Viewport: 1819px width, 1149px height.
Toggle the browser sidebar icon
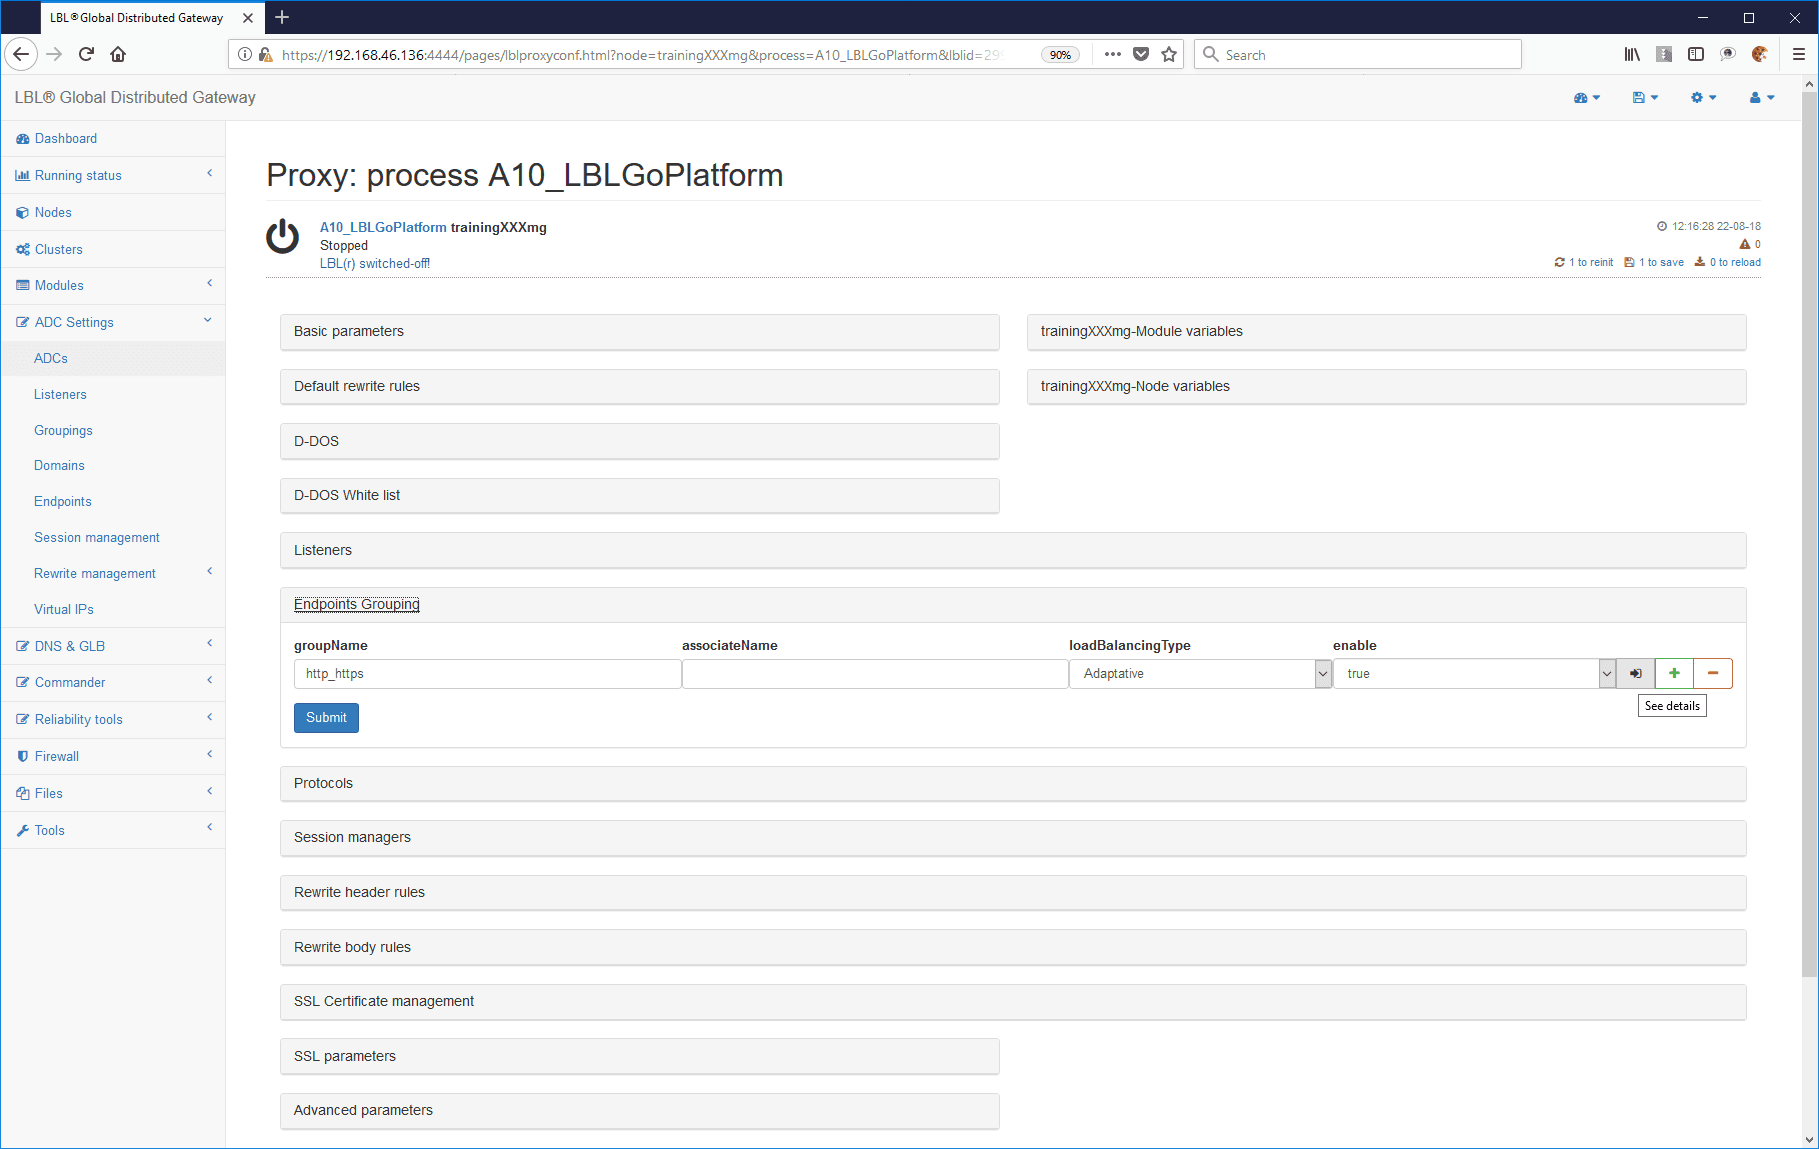(1696, 54)
